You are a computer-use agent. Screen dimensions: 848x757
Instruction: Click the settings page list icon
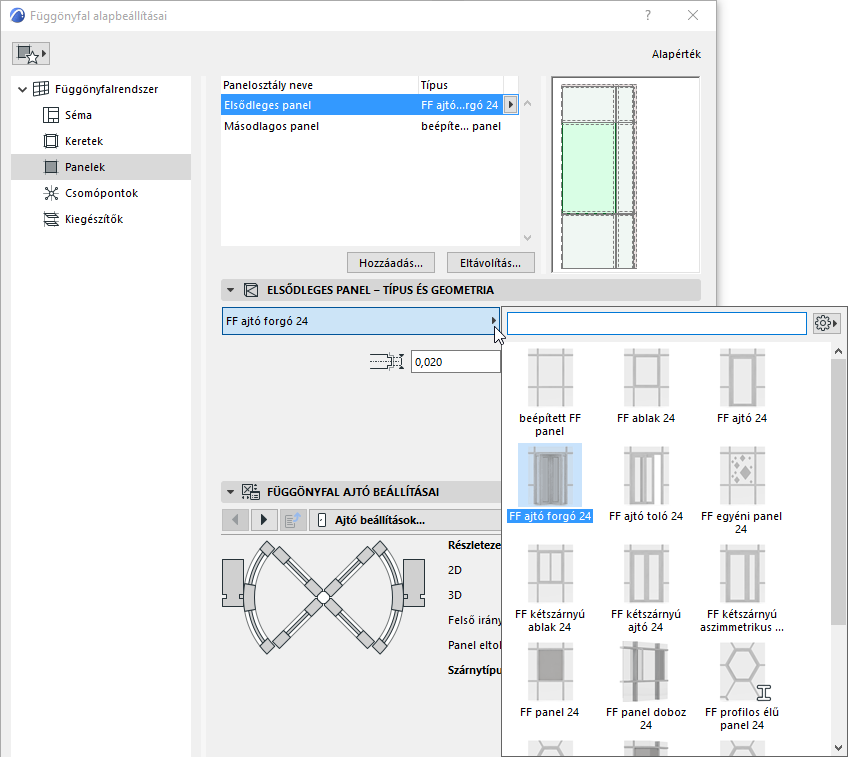293,520
